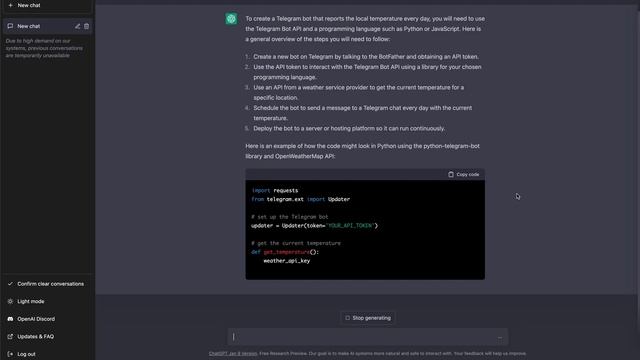This screenshot has width=640, height=360.
Task: Log out of the account
Action: (x=47, y=354)
